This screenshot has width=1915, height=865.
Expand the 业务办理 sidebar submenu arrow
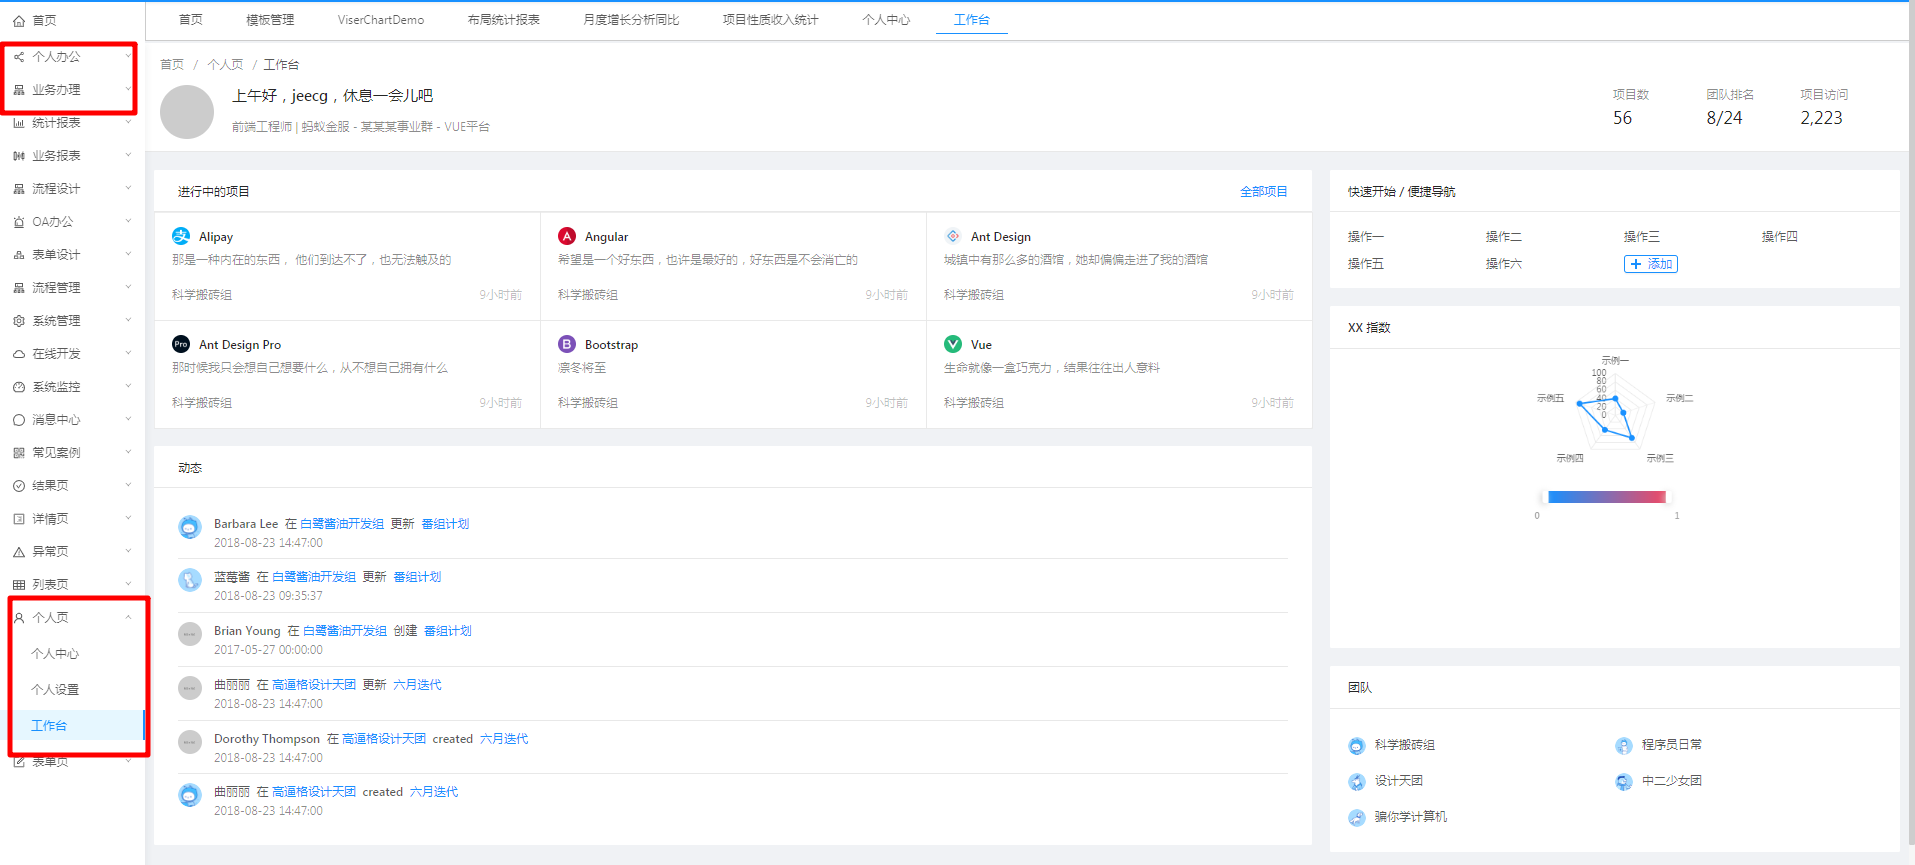128,90
